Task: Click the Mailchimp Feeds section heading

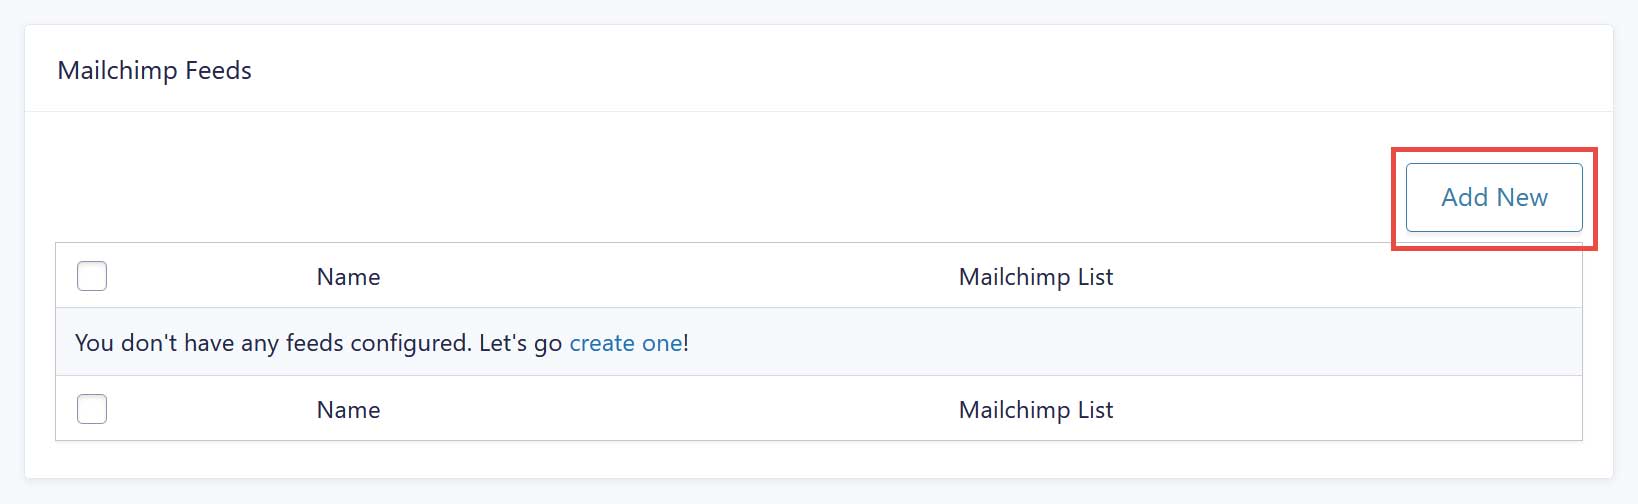Action: pos(155,71)
